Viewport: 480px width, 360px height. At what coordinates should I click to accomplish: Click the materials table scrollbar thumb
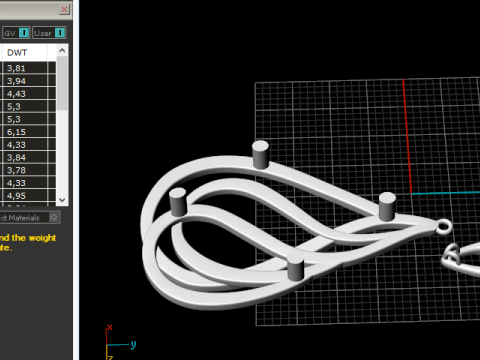62,83
